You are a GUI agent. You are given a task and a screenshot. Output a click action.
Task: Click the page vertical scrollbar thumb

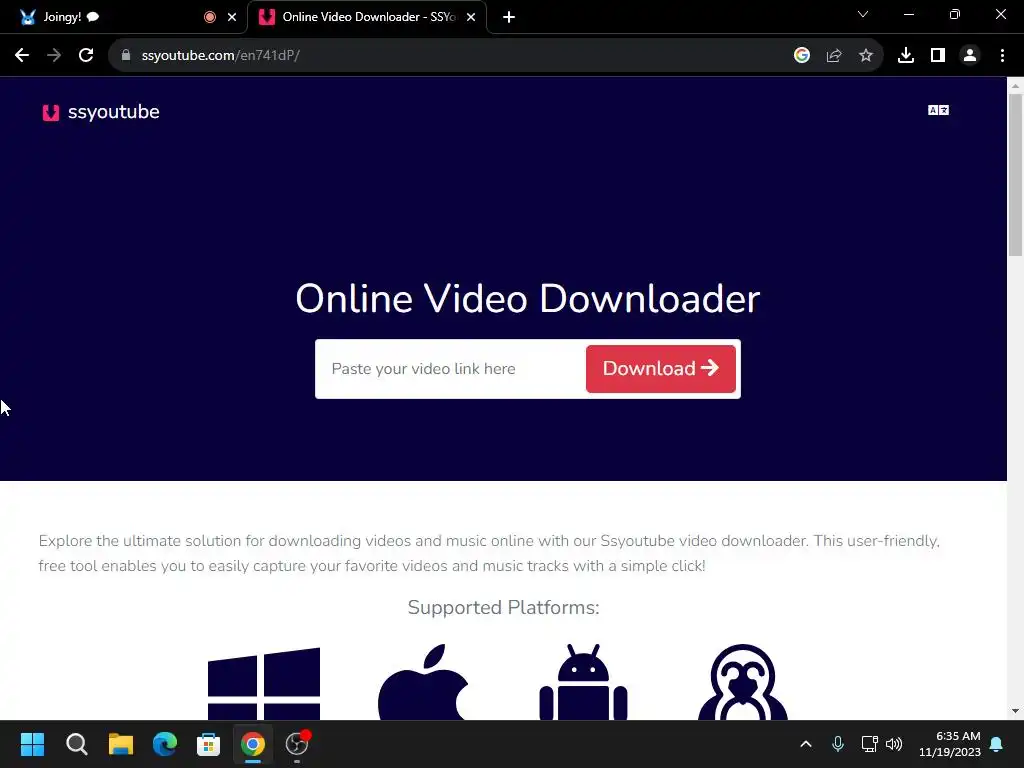pyautogui.click(x=1015, y=175)
